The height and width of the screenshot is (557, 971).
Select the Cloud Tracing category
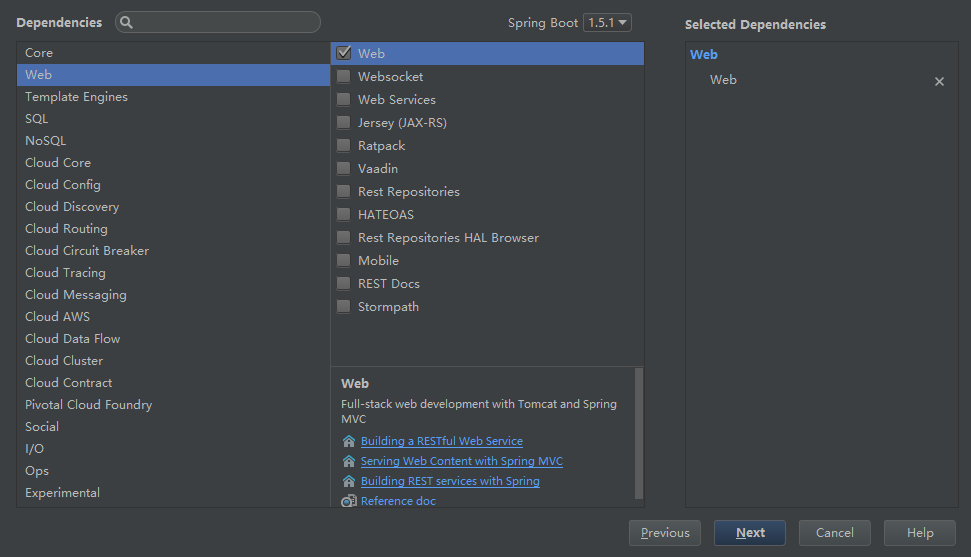pyautogui.click(x=173, y=273)
